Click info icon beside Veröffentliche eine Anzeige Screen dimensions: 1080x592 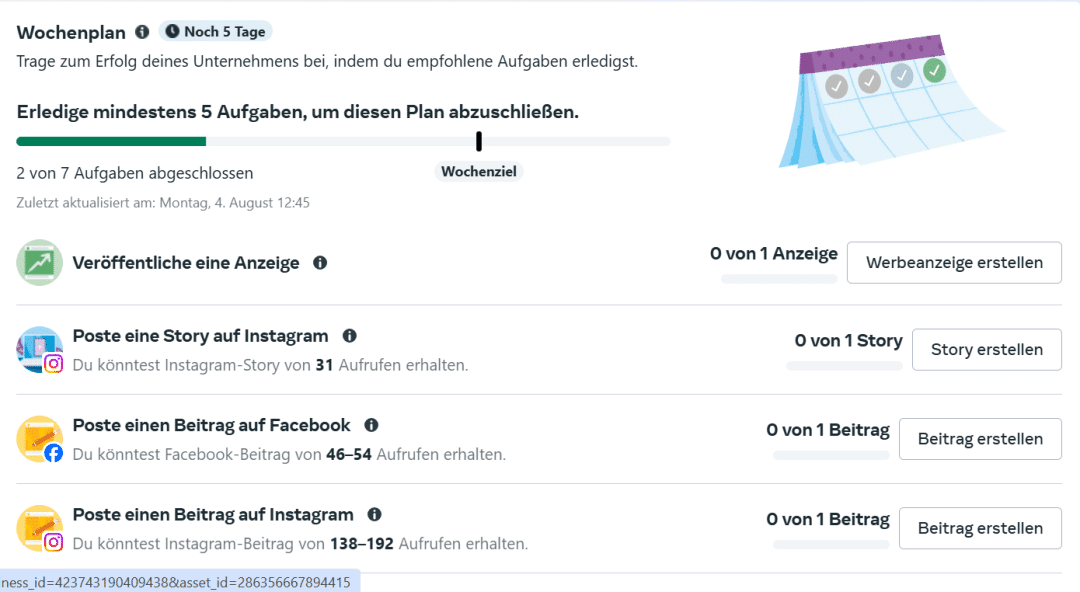point(320,263)
